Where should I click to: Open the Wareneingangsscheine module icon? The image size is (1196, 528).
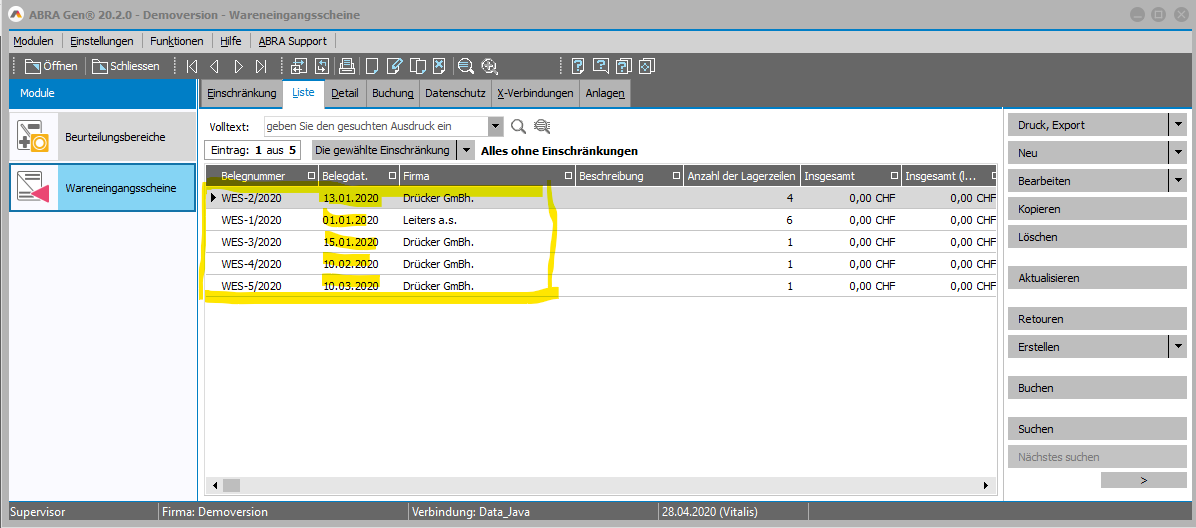[34, 188]
